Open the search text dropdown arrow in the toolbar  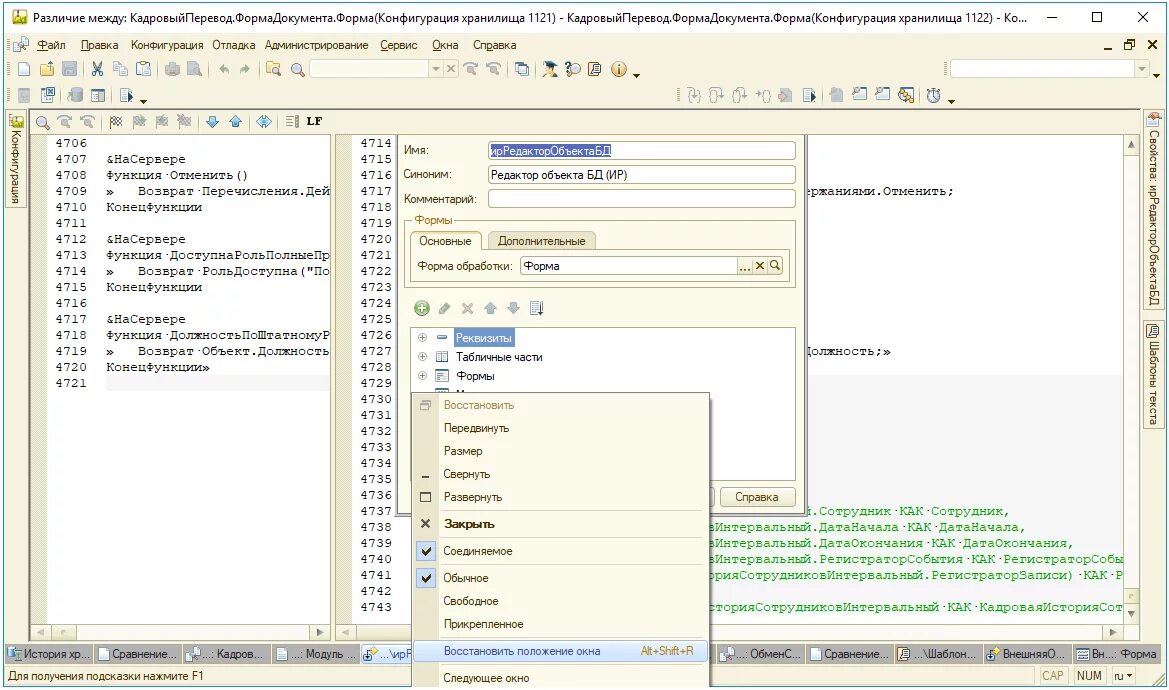435,69
